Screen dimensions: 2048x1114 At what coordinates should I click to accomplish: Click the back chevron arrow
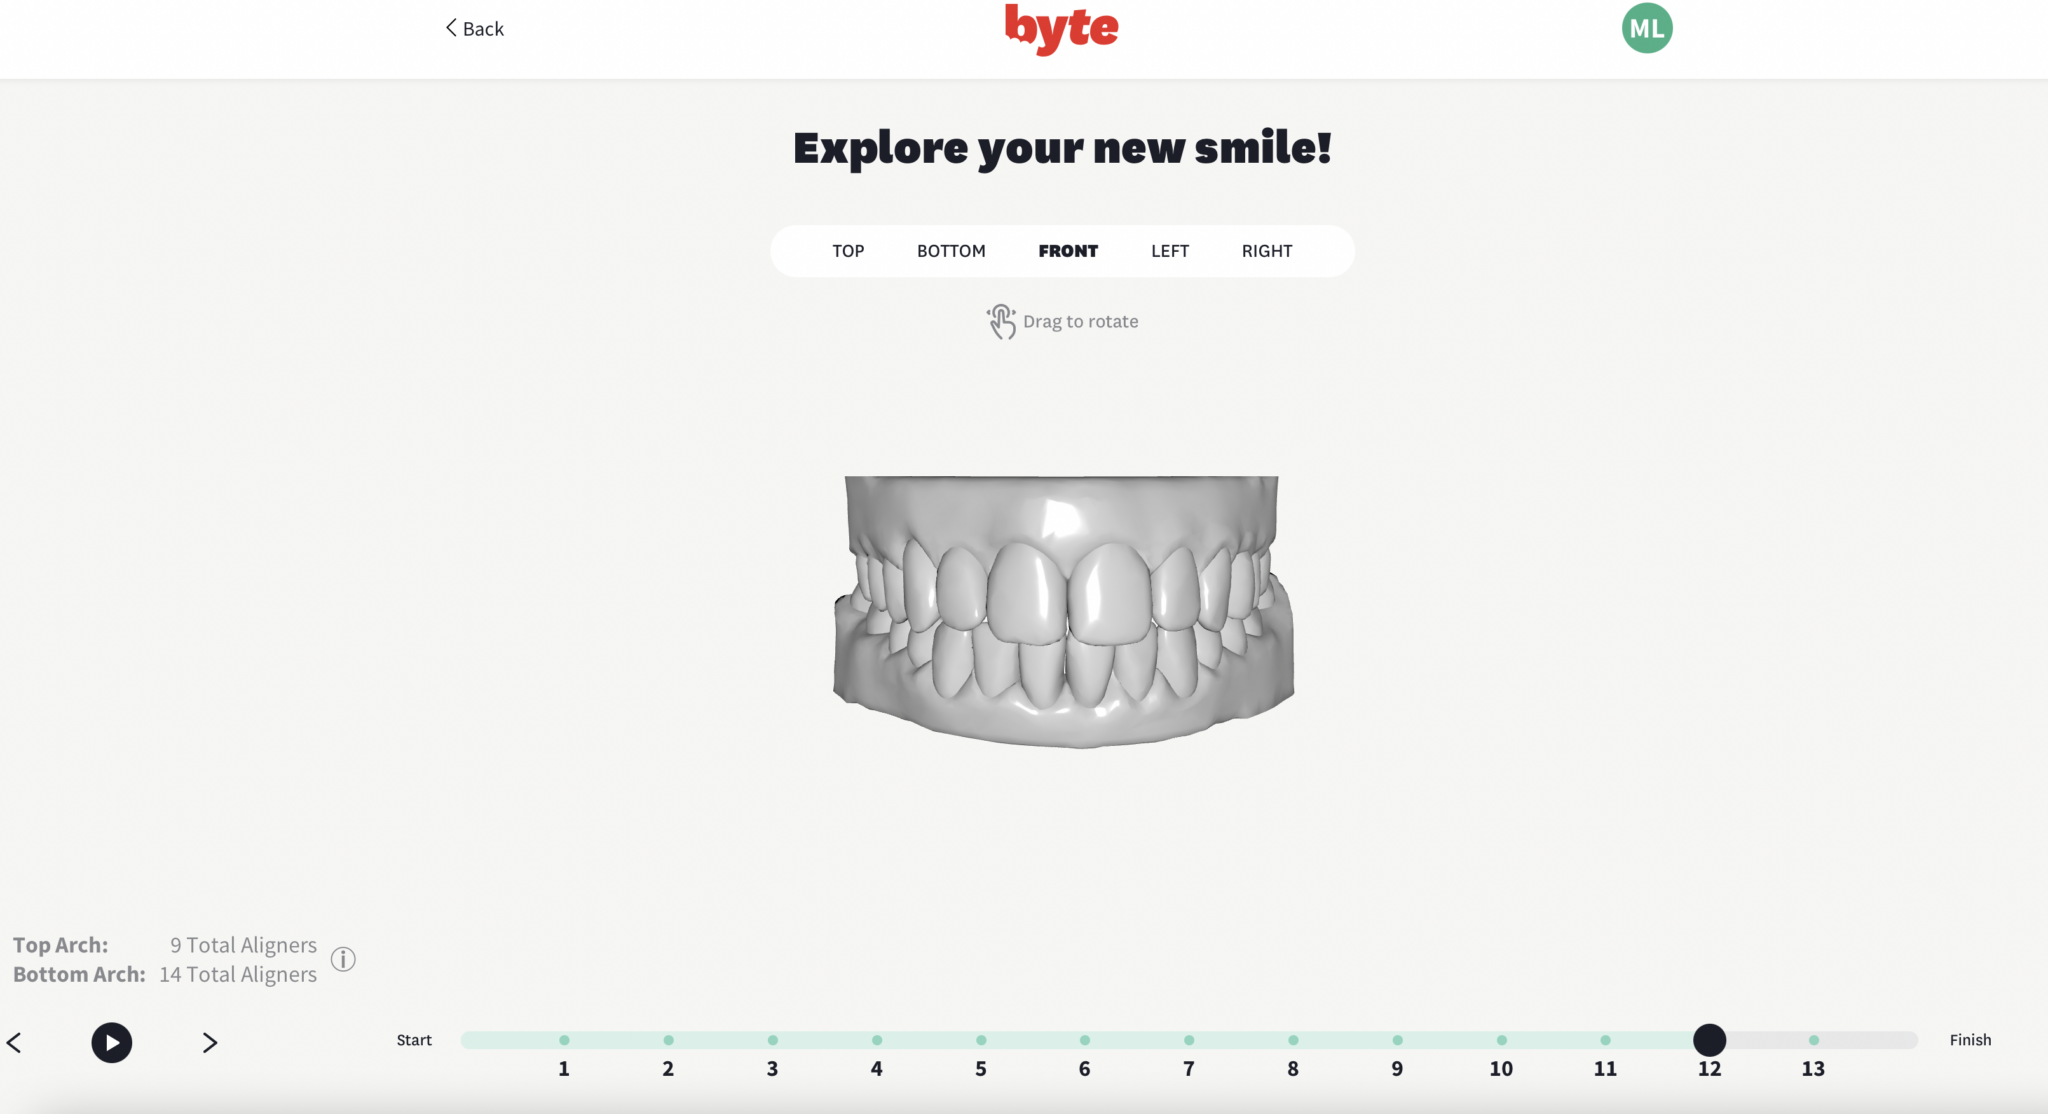[x=450, y=28]
